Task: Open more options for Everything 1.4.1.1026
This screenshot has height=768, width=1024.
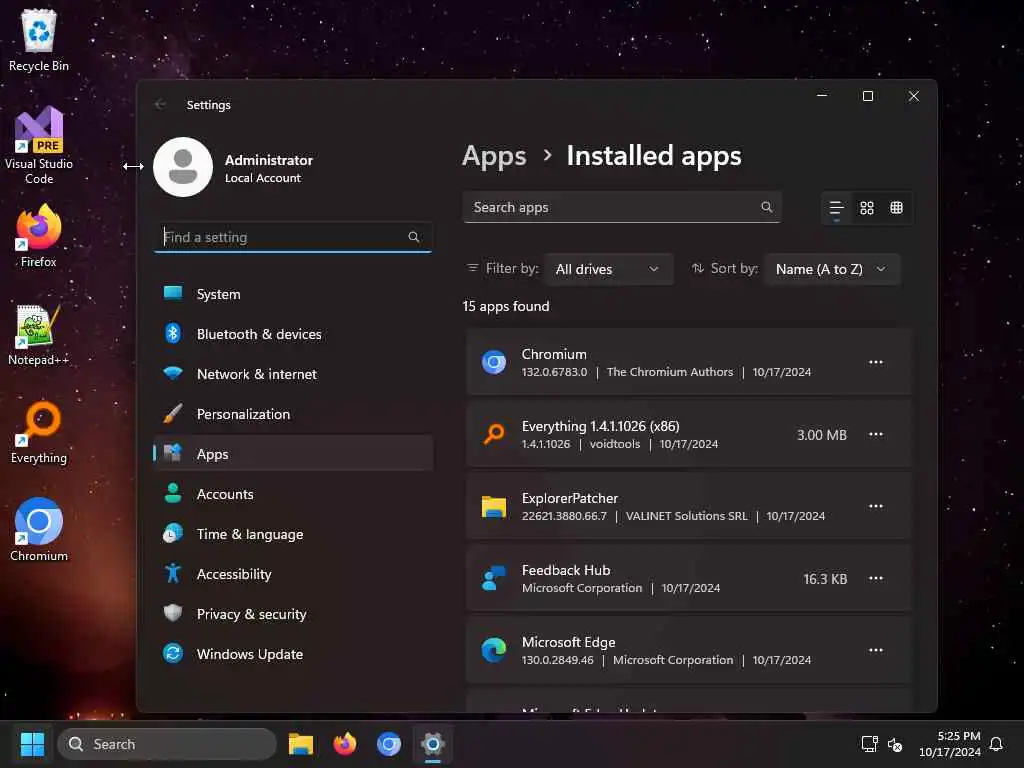Action: click(x=876, y=434)
